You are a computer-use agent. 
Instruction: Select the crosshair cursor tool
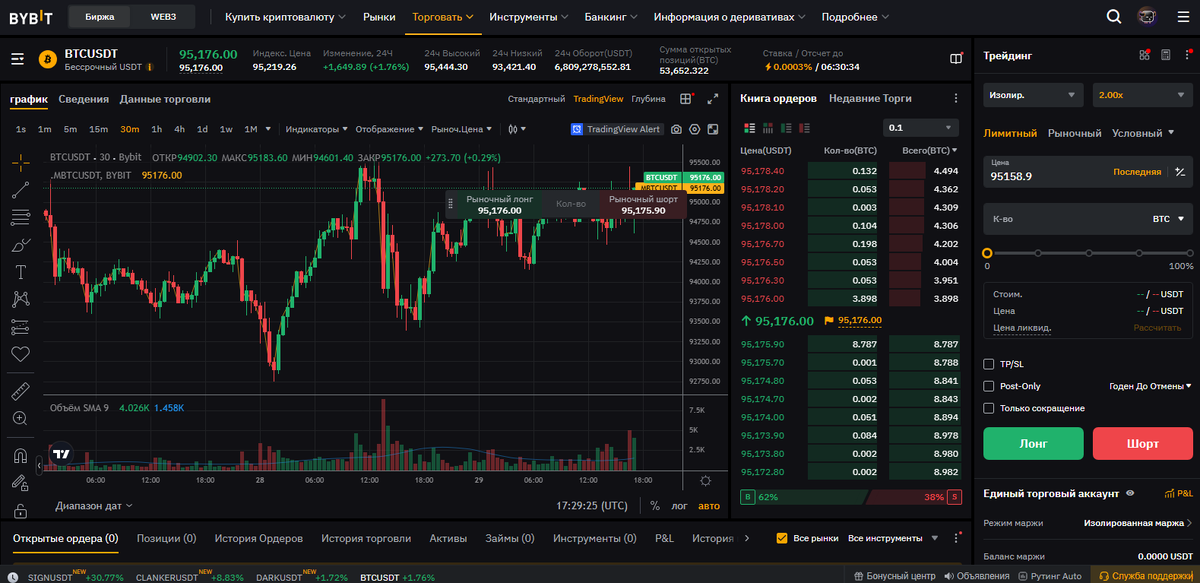(21, 162)
